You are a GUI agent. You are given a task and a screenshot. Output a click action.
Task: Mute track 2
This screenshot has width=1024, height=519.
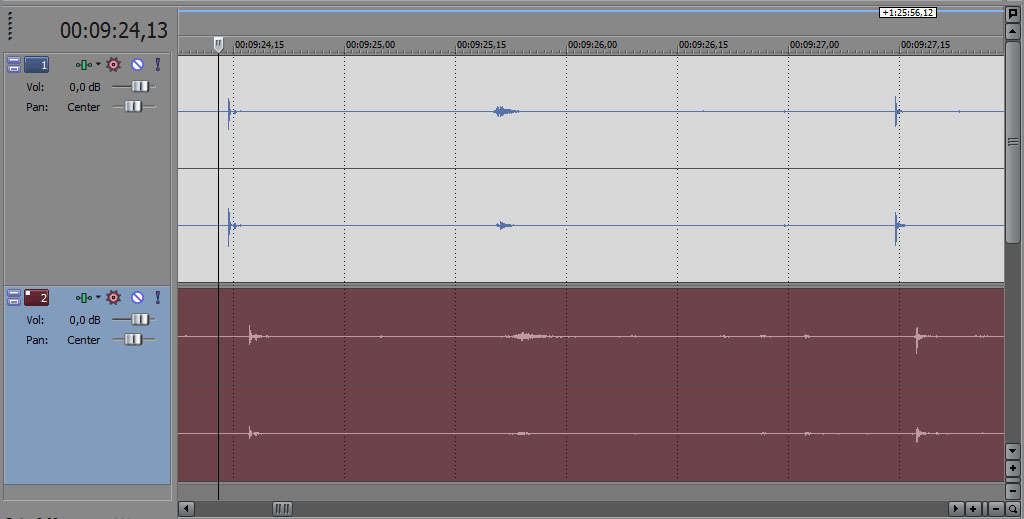[137, 298]
